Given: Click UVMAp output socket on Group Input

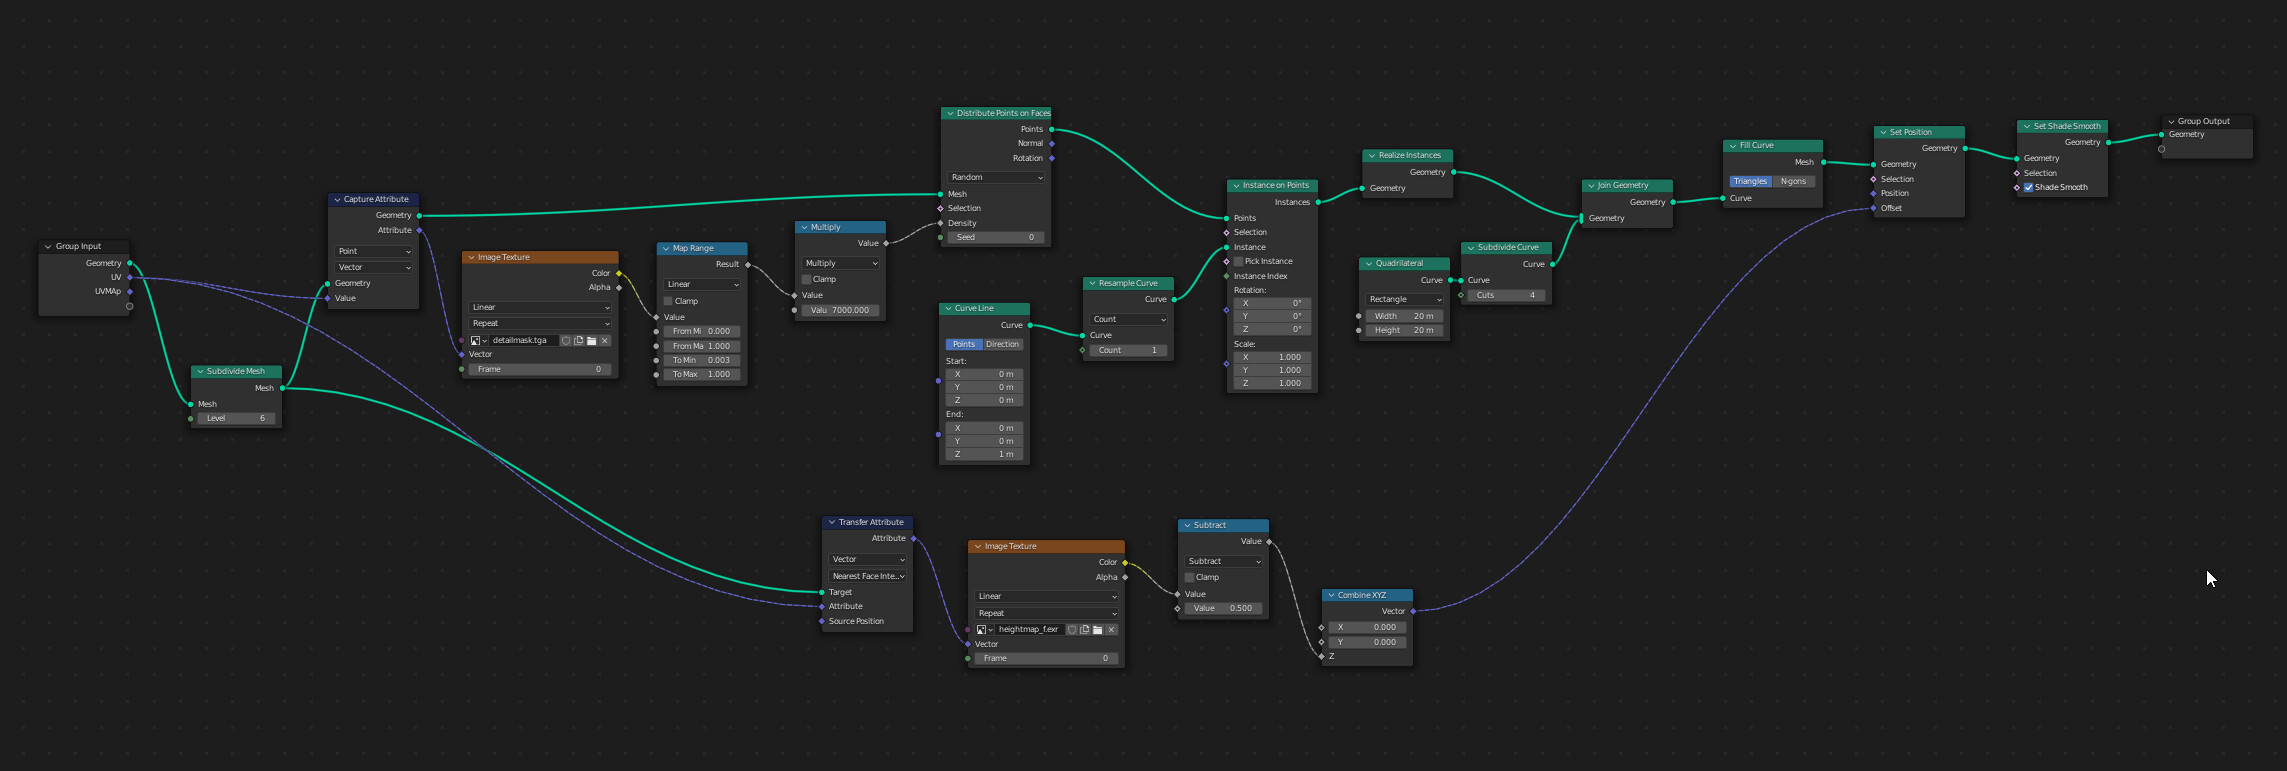Looking at the screenshot, I should click(130, 292).
